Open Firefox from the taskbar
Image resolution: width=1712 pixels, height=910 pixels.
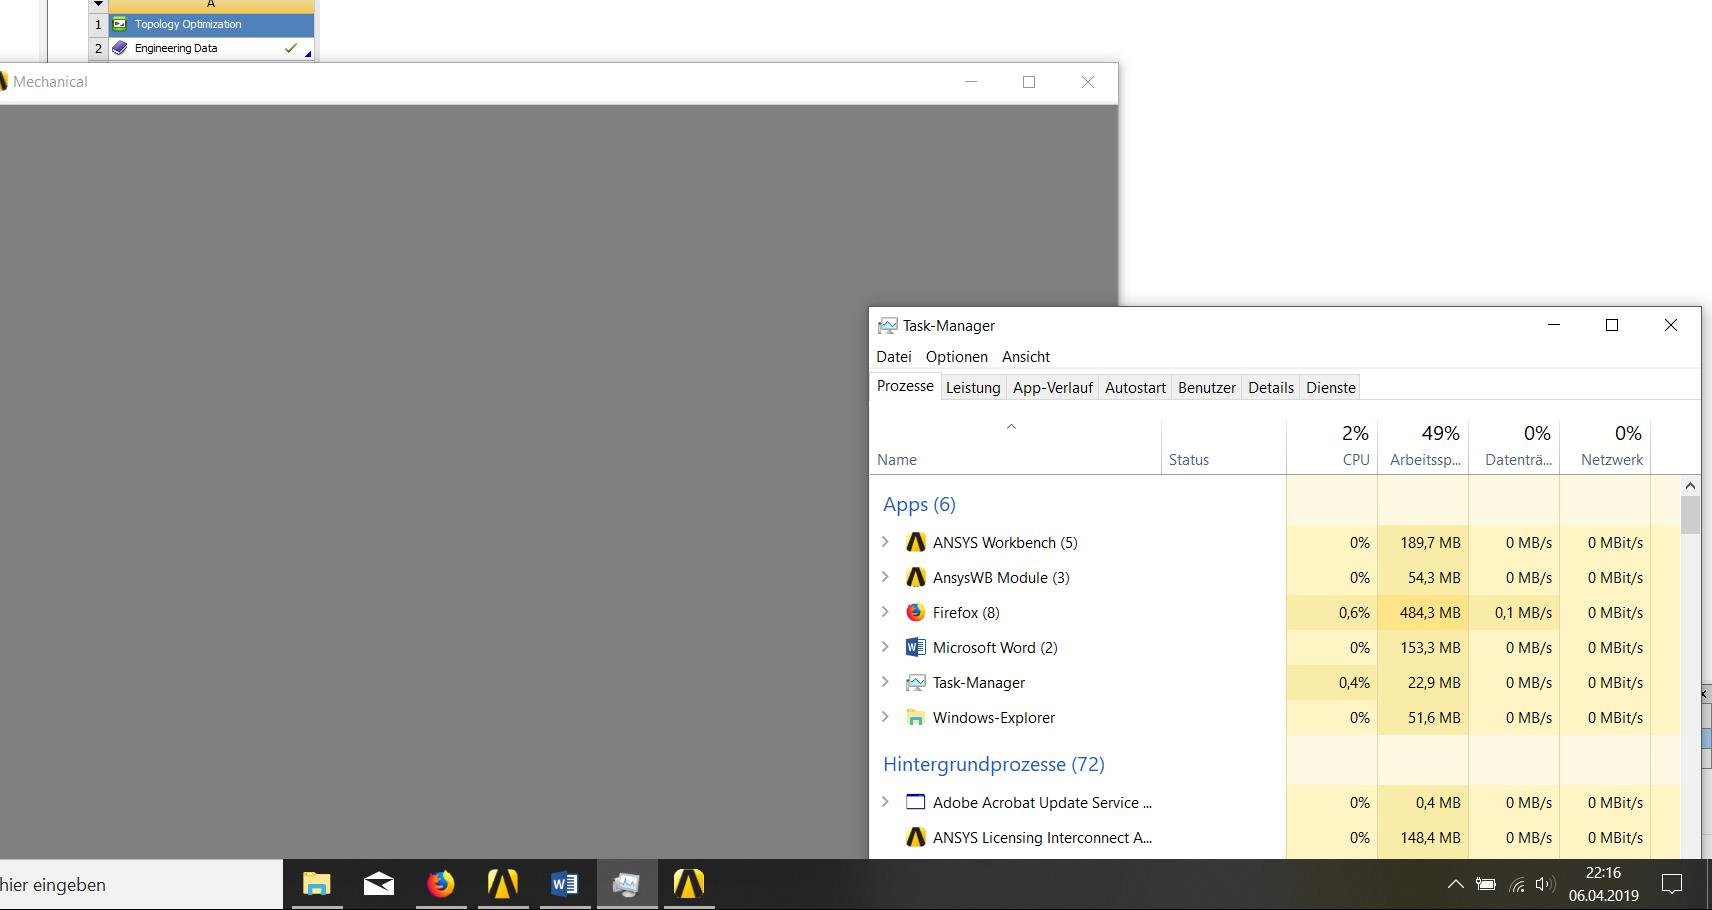441,884
